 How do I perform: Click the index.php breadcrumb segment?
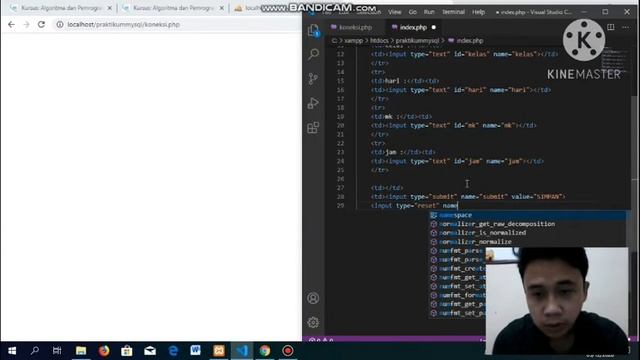[x=469, y=41]
